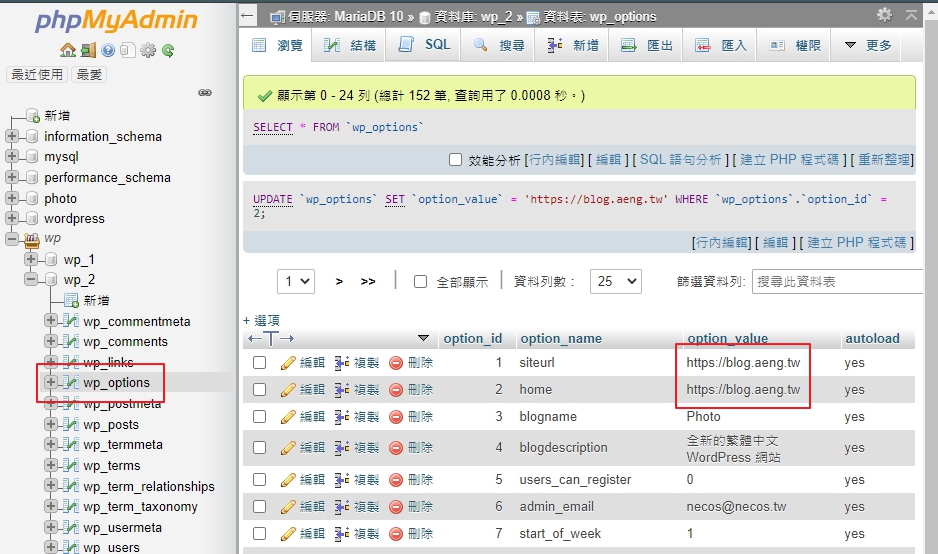Image resolution: width=938 pixels, height=554 pixels.
Task: Click the edit pencil for admin_email row
Action: click(288, 507)
